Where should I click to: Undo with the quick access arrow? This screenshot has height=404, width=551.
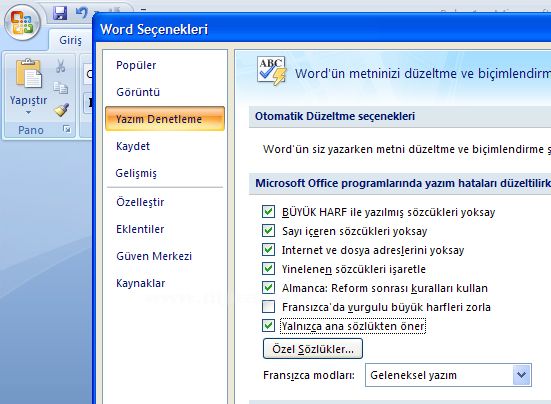81,13
